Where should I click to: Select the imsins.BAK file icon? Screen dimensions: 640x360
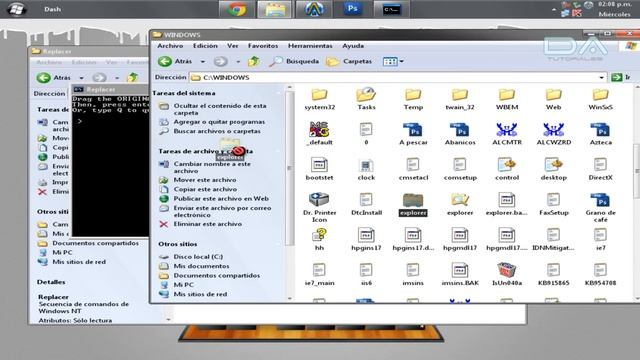[x=460, y=274]
